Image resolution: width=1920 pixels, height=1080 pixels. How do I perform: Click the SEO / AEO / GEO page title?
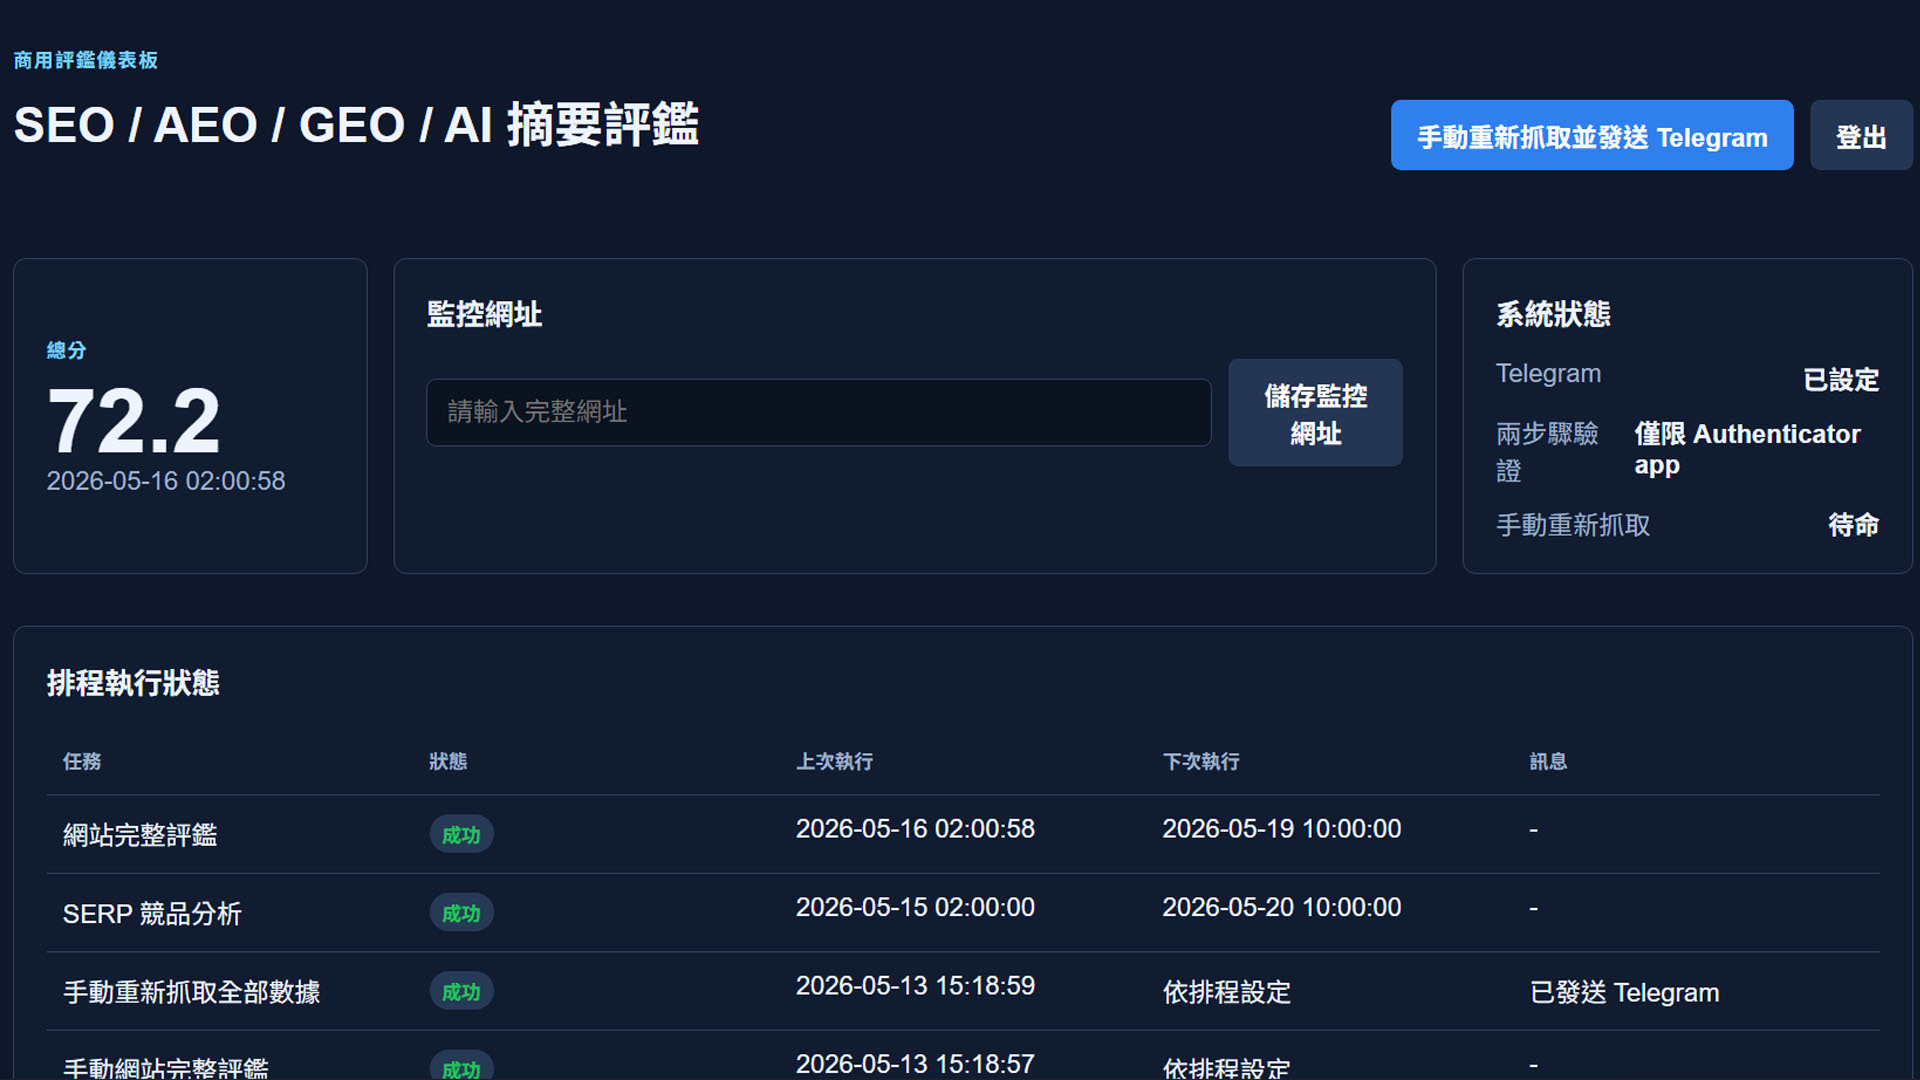356,125
